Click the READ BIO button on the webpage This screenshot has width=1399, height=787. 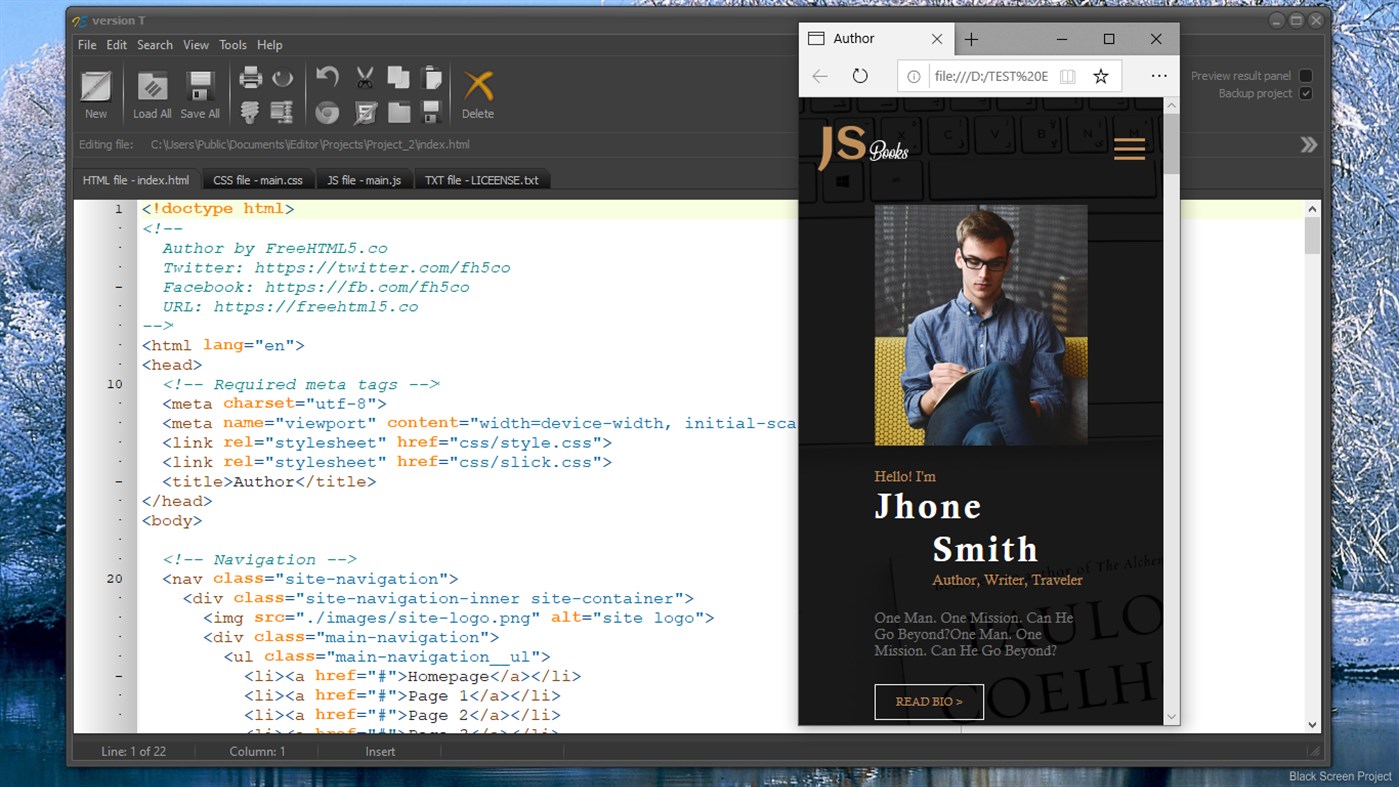click(x=929, y=702)
